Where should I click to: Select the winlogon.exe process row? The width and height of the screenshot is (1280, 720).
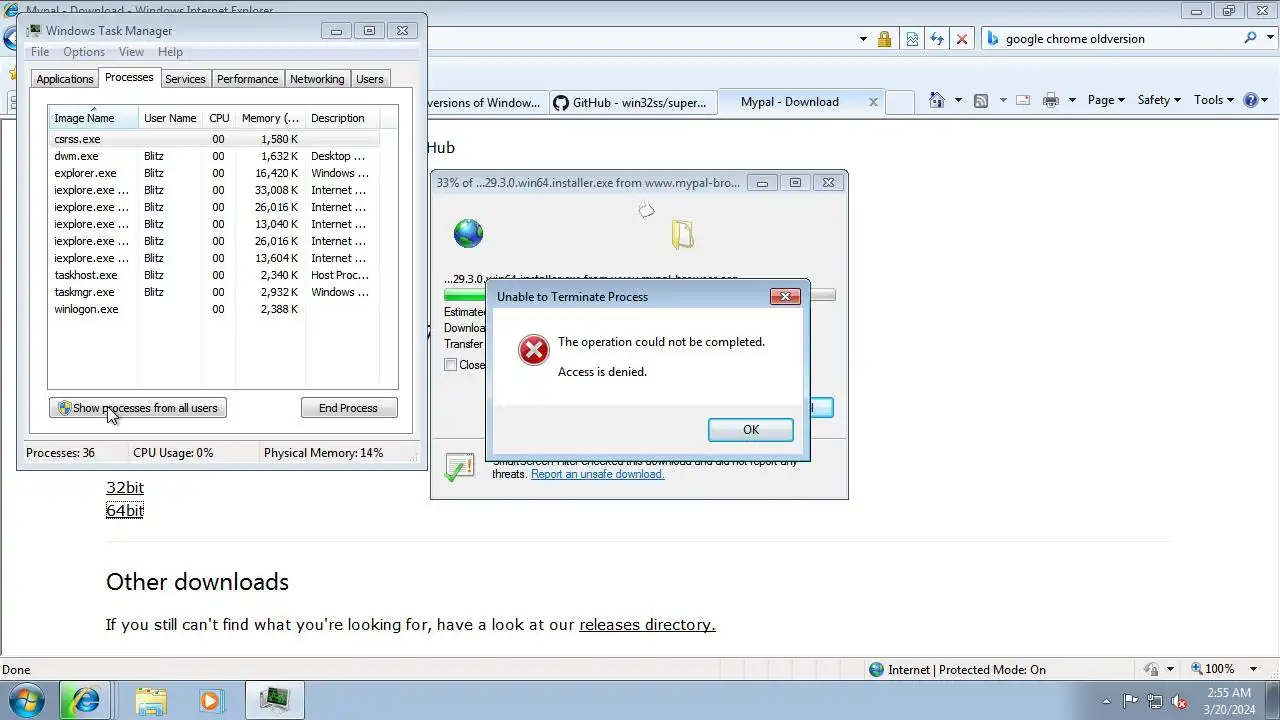[x=214, y=309]
